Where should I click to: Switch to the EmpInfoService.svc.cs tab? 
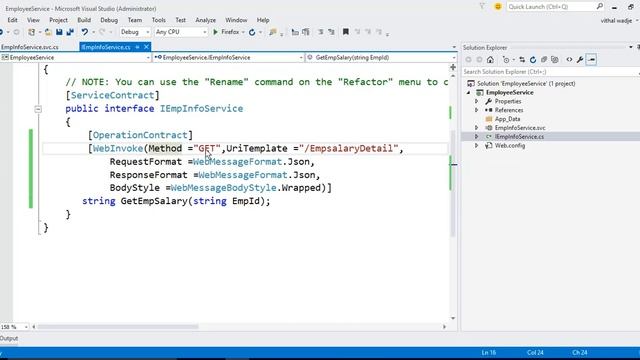point(30,47)
